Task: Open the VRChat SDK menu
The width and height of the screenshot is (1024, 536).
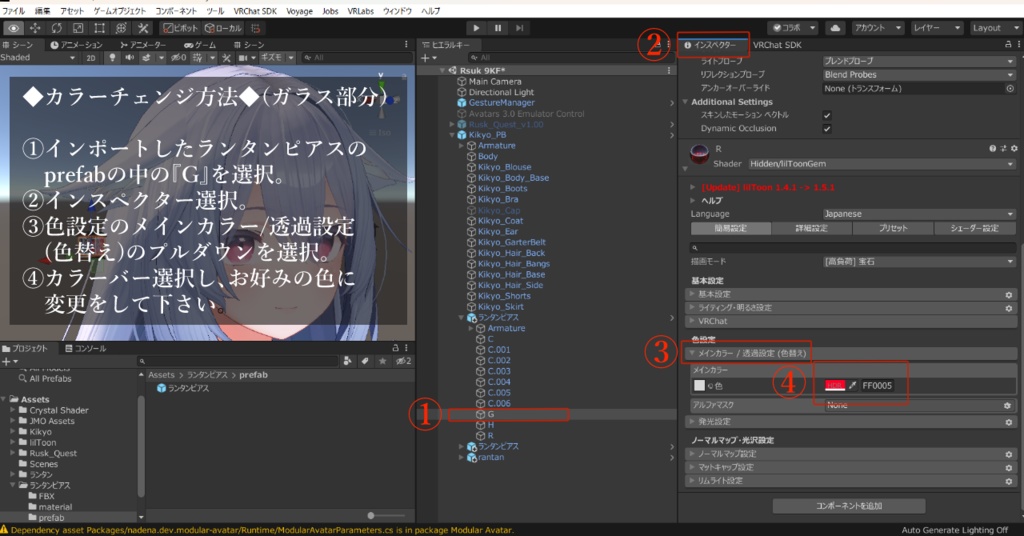Action: tap(255, 11)
